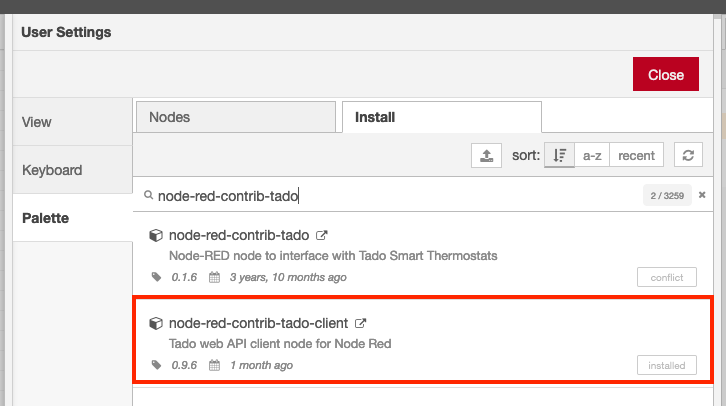Clear the module search field
Screen dimensions: 726x406
pos(702,195)
